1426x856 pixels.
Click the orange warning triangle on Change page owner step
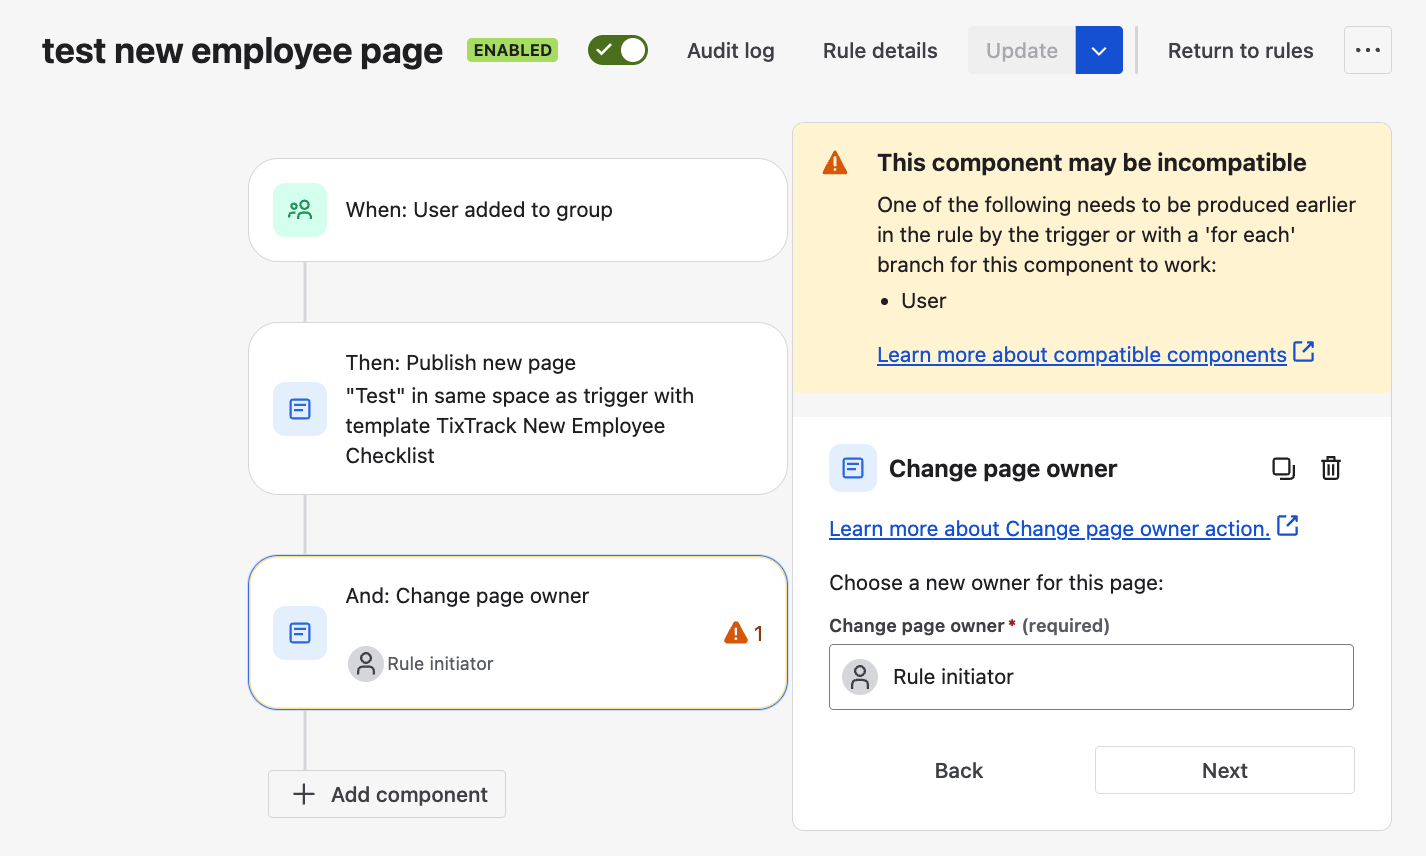(736, 633)
